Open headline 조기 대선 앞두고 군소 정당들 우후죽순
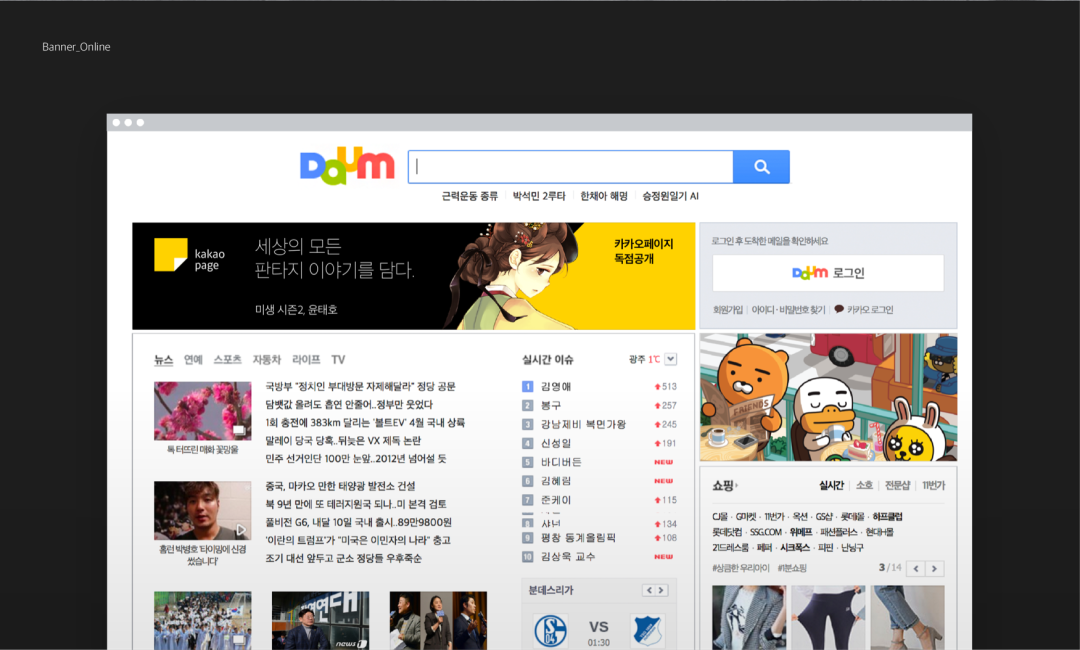The width and height of the screenshot is (1080, 650). (344, 558)
